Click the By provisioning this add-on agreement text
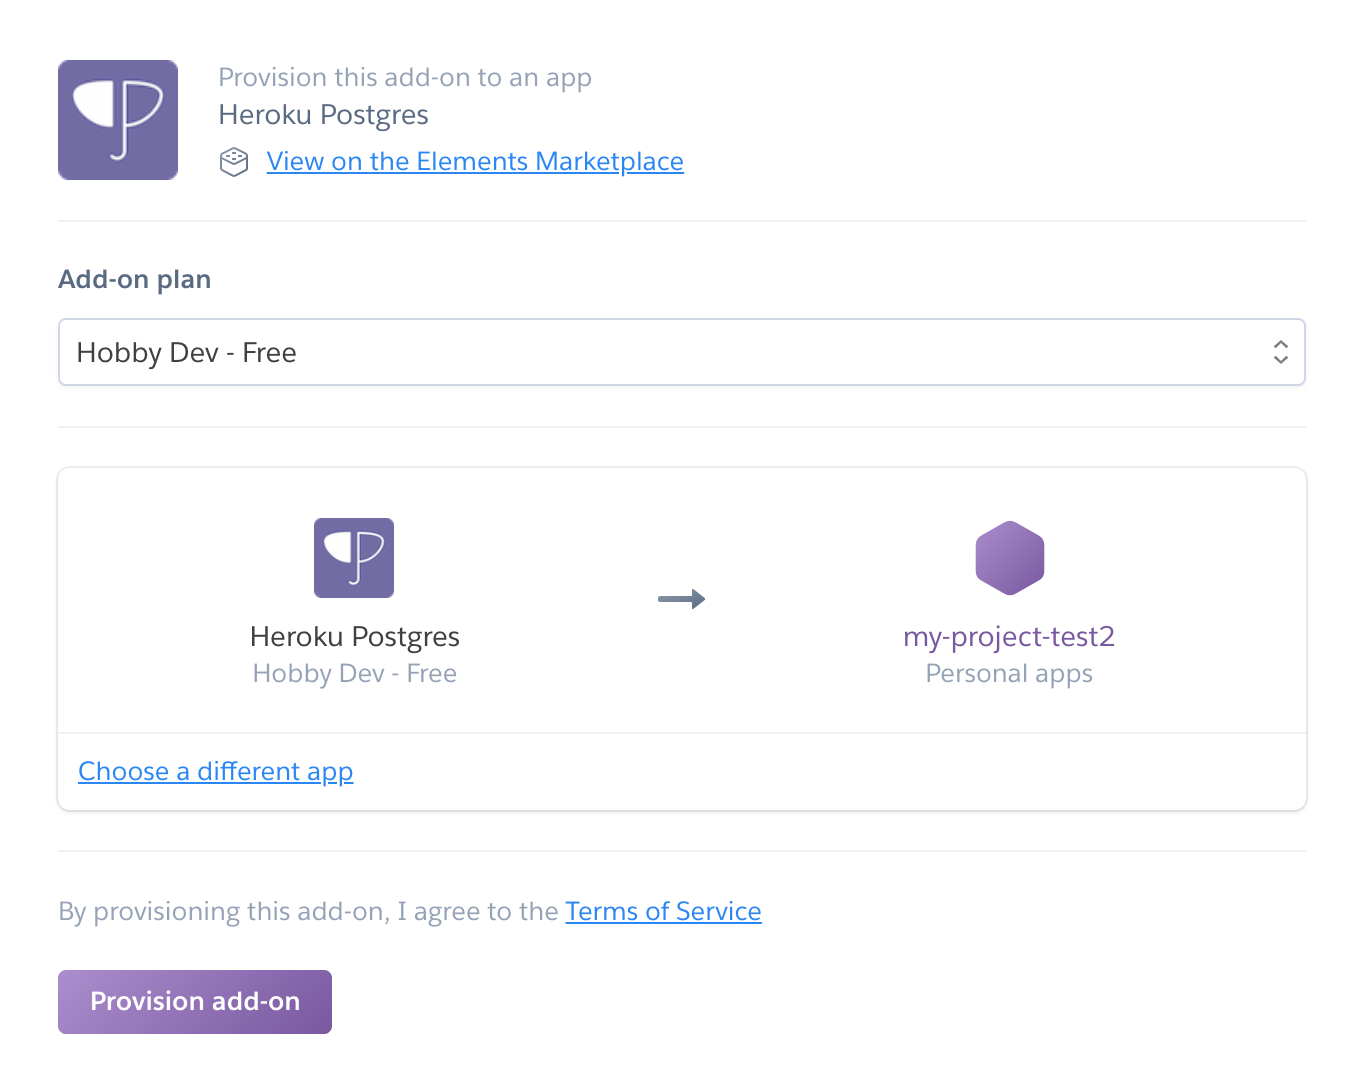 (308, 912)
